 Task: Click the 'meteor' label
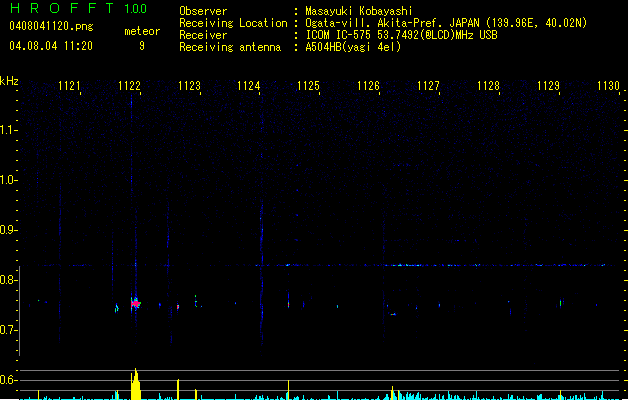click(142, 31)
